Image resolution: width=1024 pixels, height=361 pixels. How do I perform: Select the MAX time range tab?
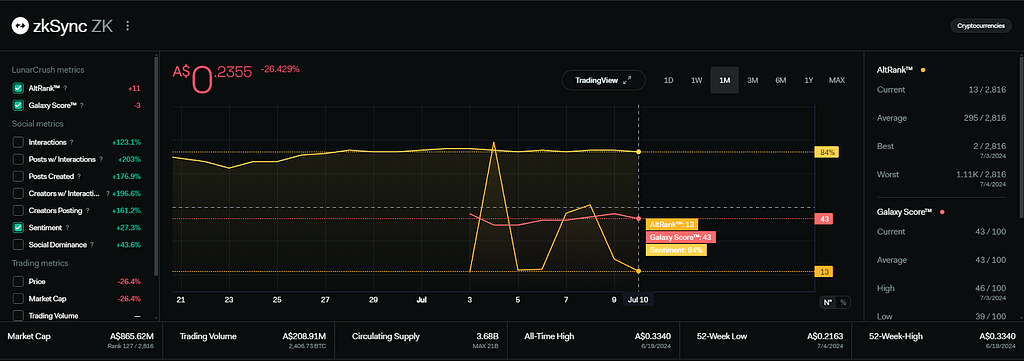(837, 80)
